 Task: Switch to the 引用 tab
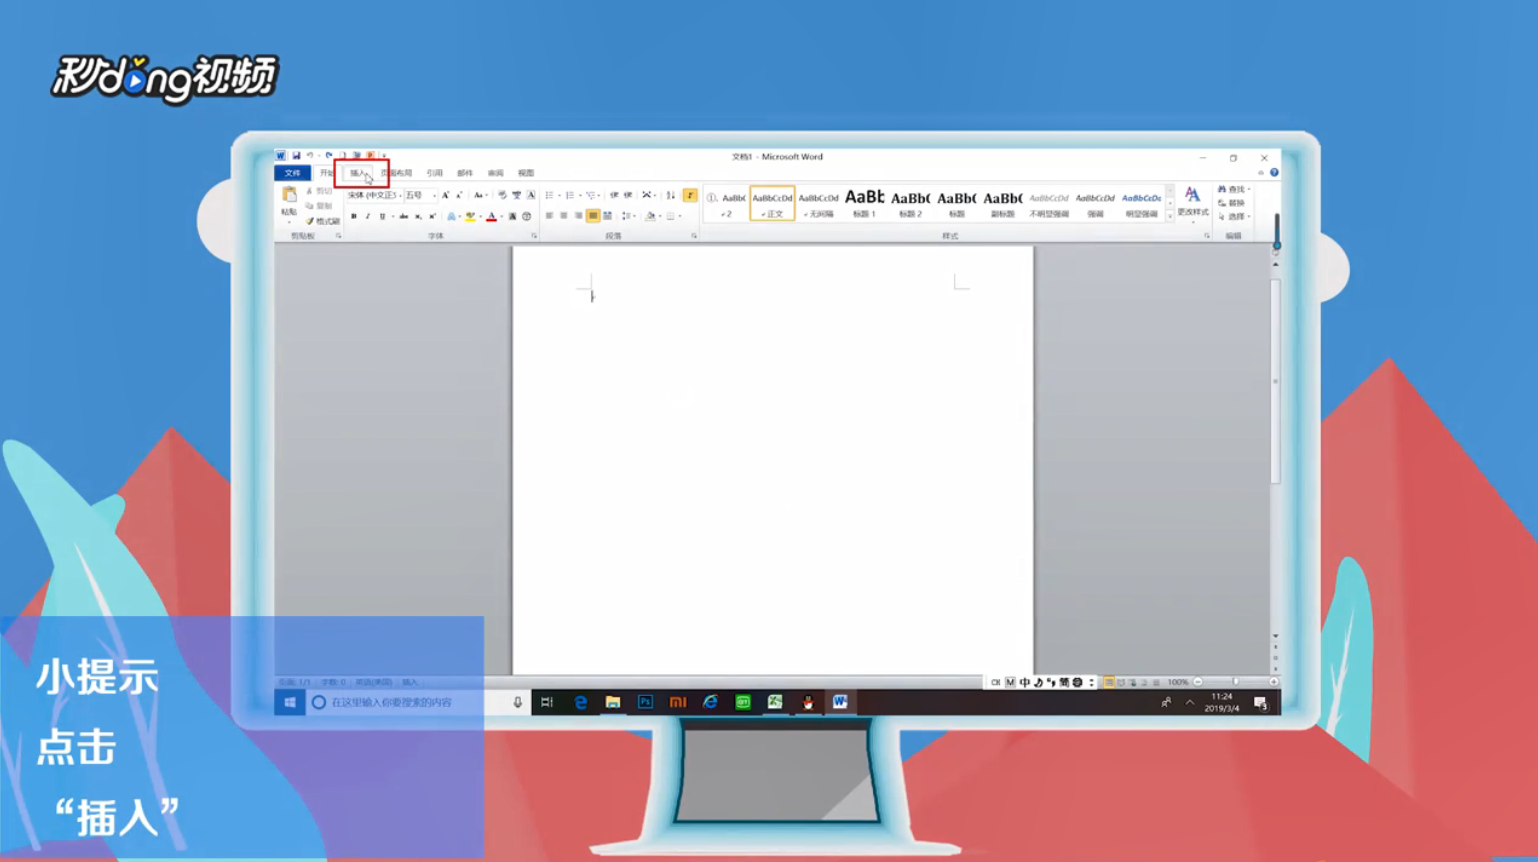pyautogui.click(x=434, y=173)
